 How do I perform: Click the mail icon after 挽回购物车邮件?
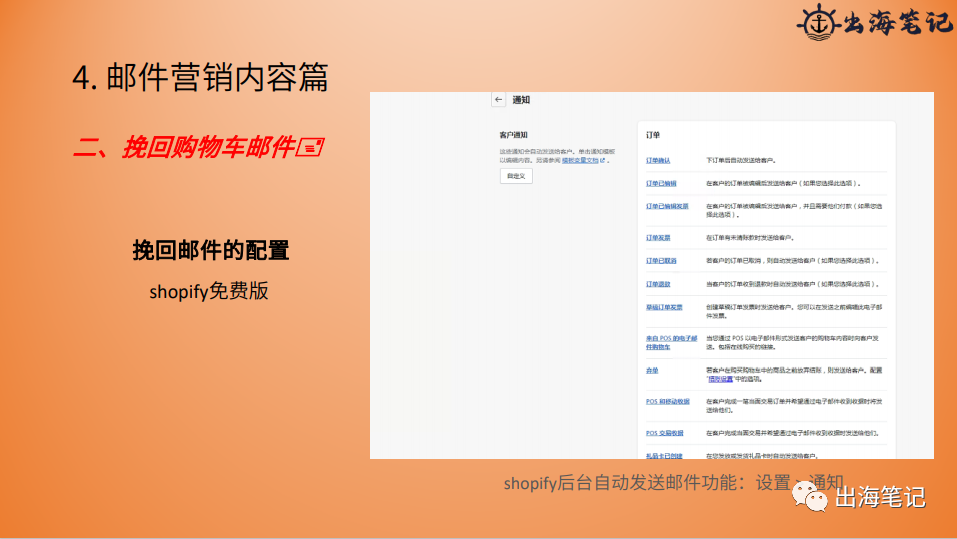[x=310, y=147]
